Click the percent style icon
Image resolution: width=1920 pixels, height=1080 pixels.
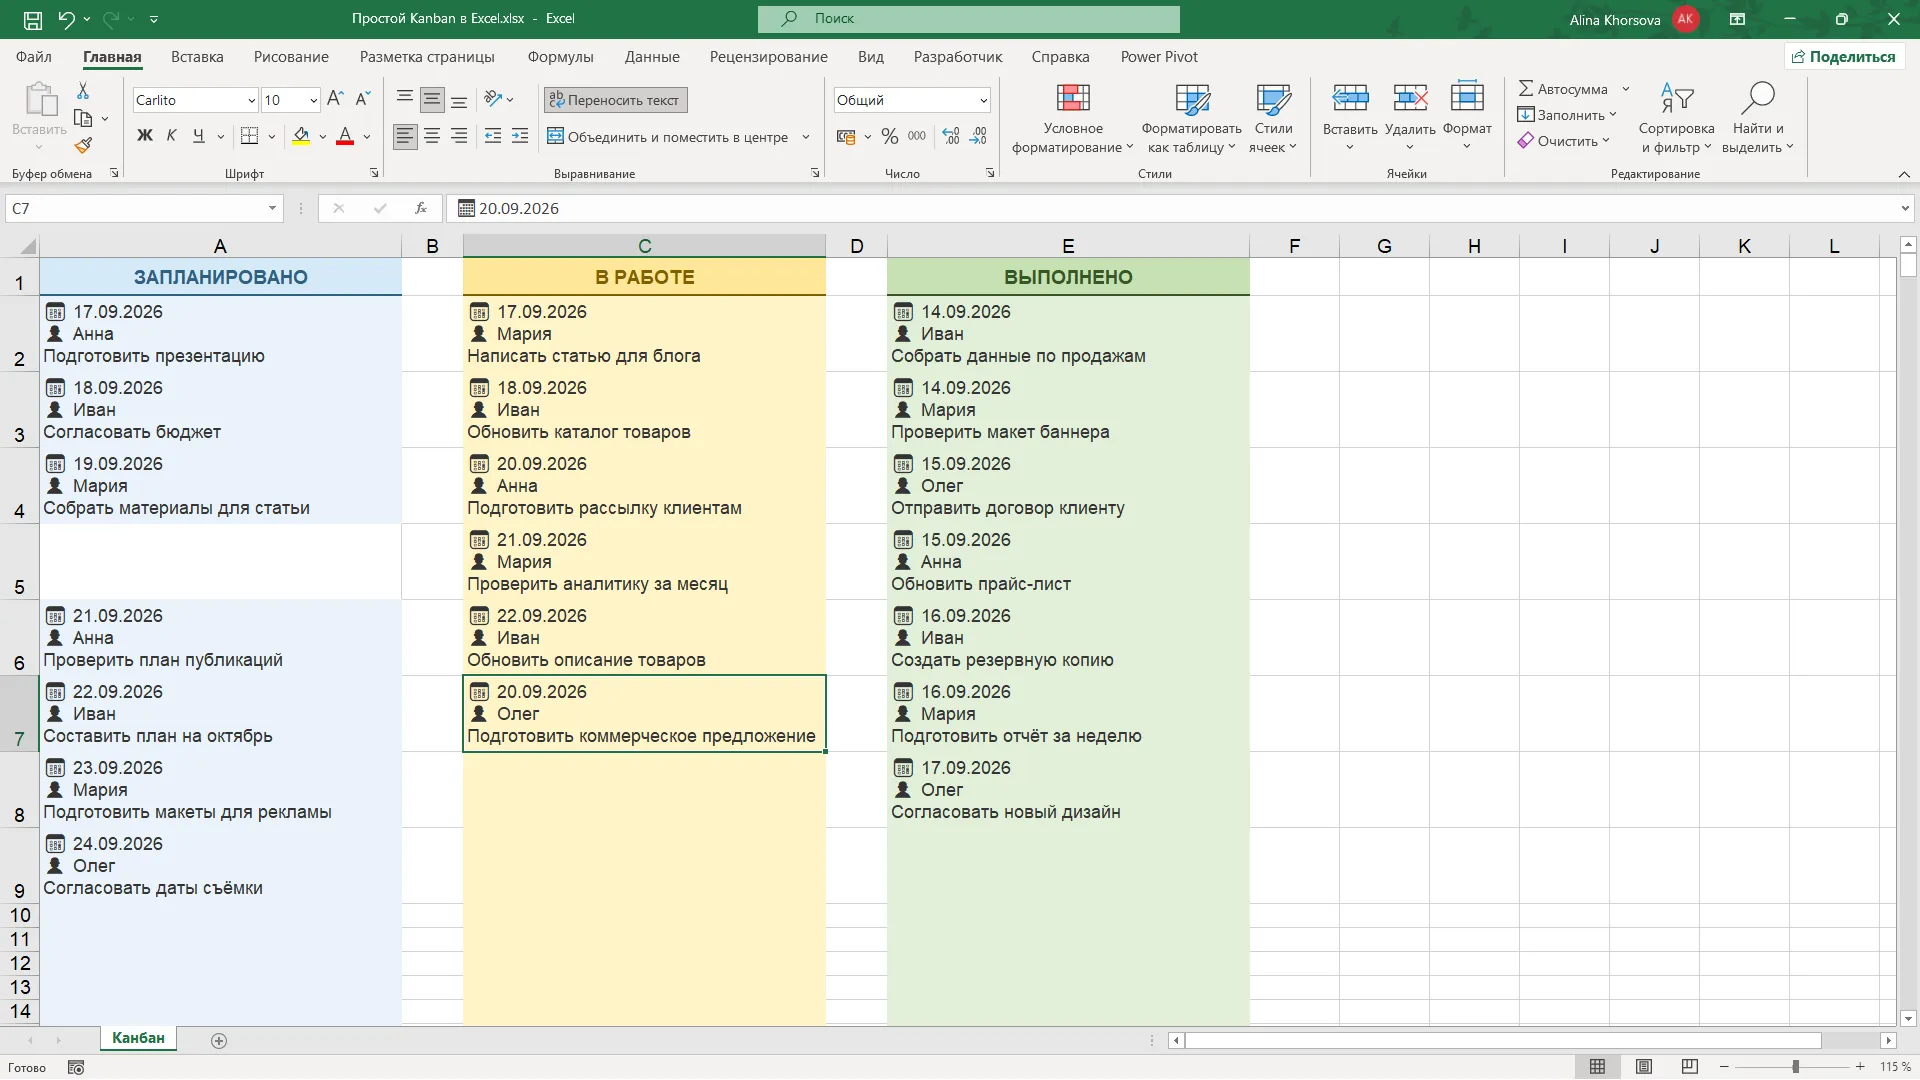889,136
